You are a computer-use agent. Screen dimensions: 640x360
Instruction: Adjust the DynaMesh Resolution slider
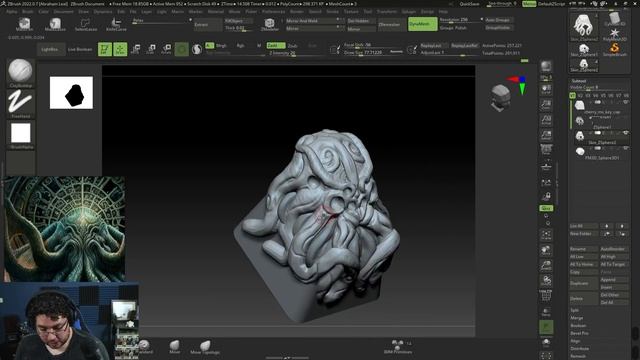(x=460, y=20)
